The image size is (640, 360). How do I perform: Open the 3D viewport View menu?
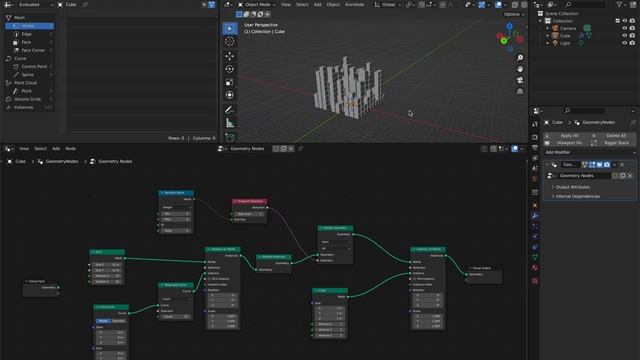pyautogui.click(x=286, y=4)
